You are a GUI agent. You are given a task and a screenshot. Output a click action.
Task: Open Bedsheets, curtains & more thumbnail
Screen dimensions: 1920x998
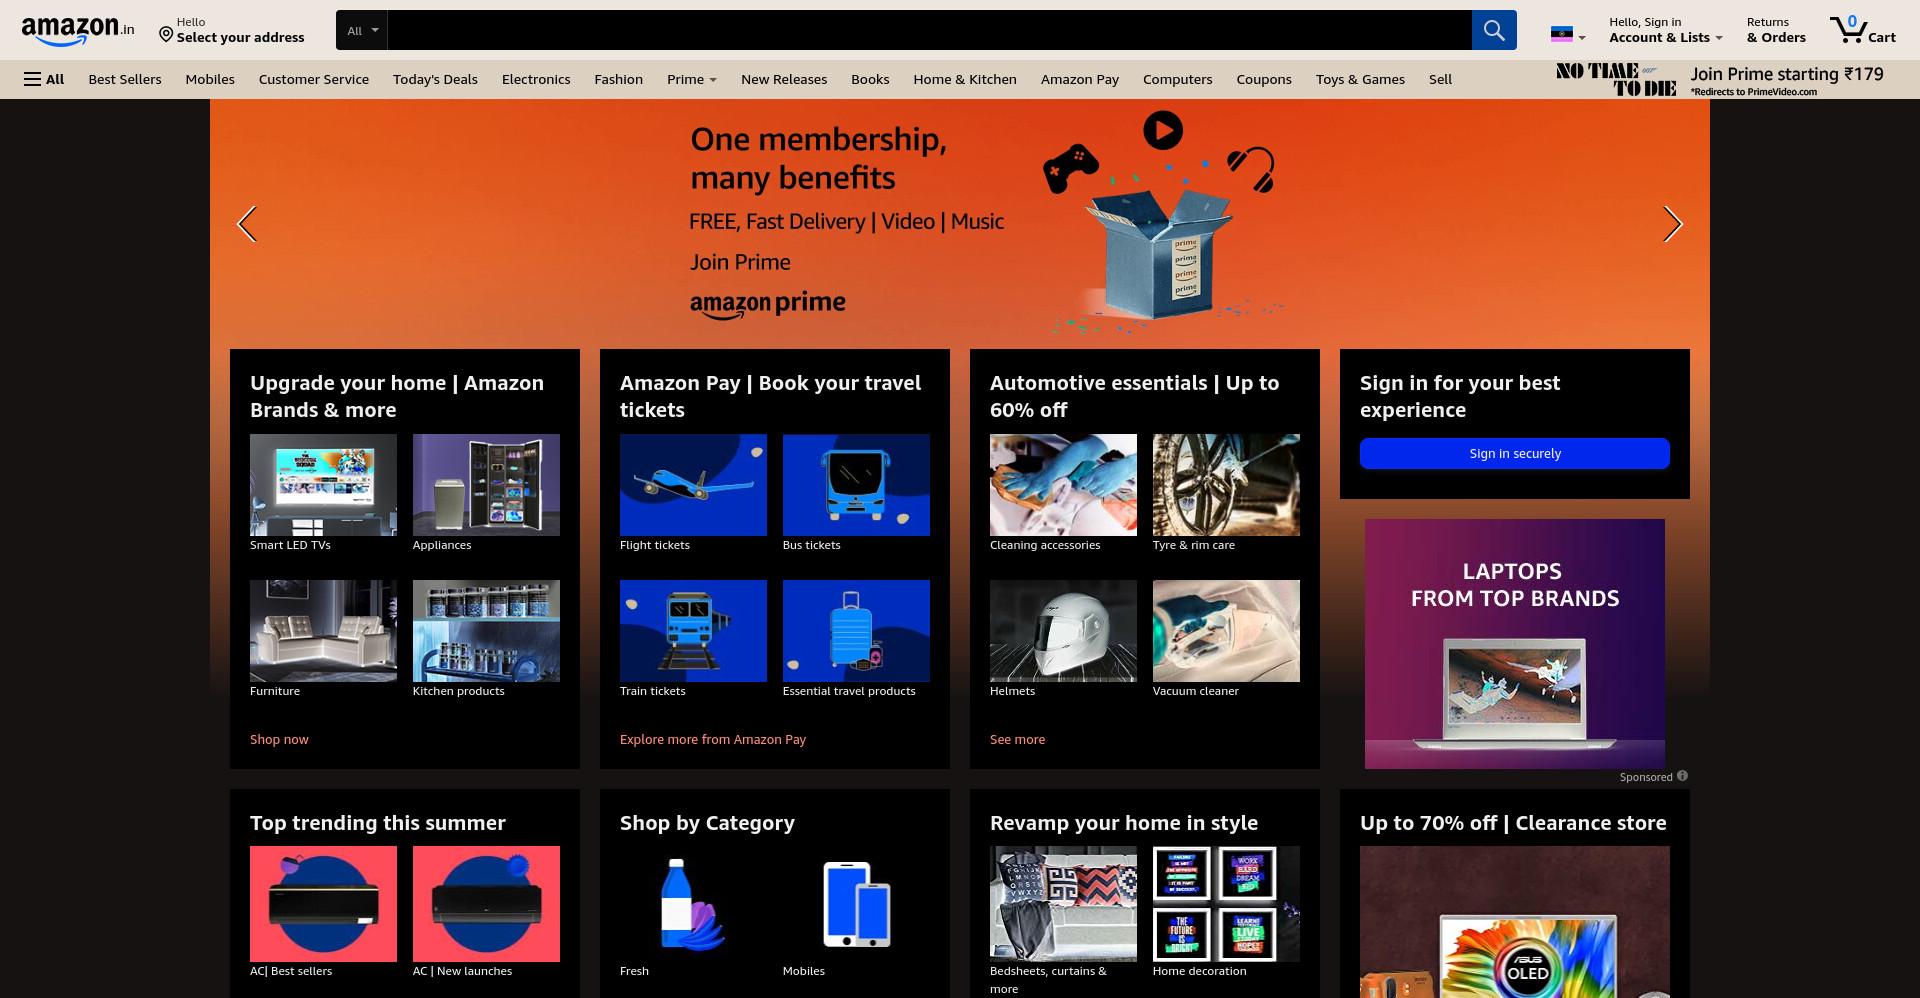(1063, 904)
